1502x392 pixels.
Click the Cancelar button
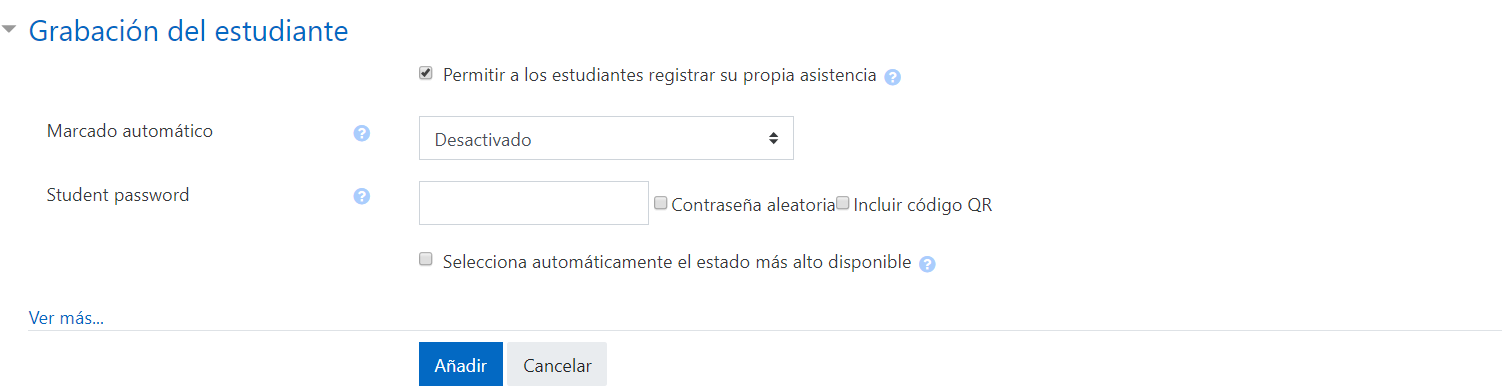pos(557,365)
